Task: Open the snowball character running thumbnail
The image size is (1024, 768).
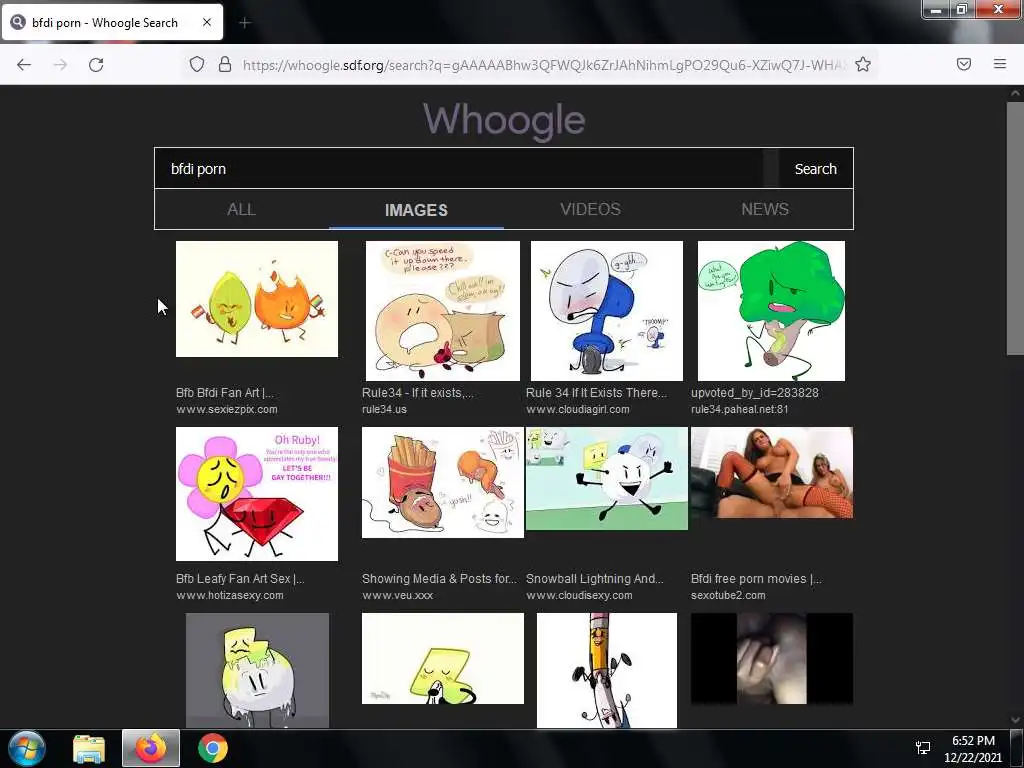Action: [607, 479]
